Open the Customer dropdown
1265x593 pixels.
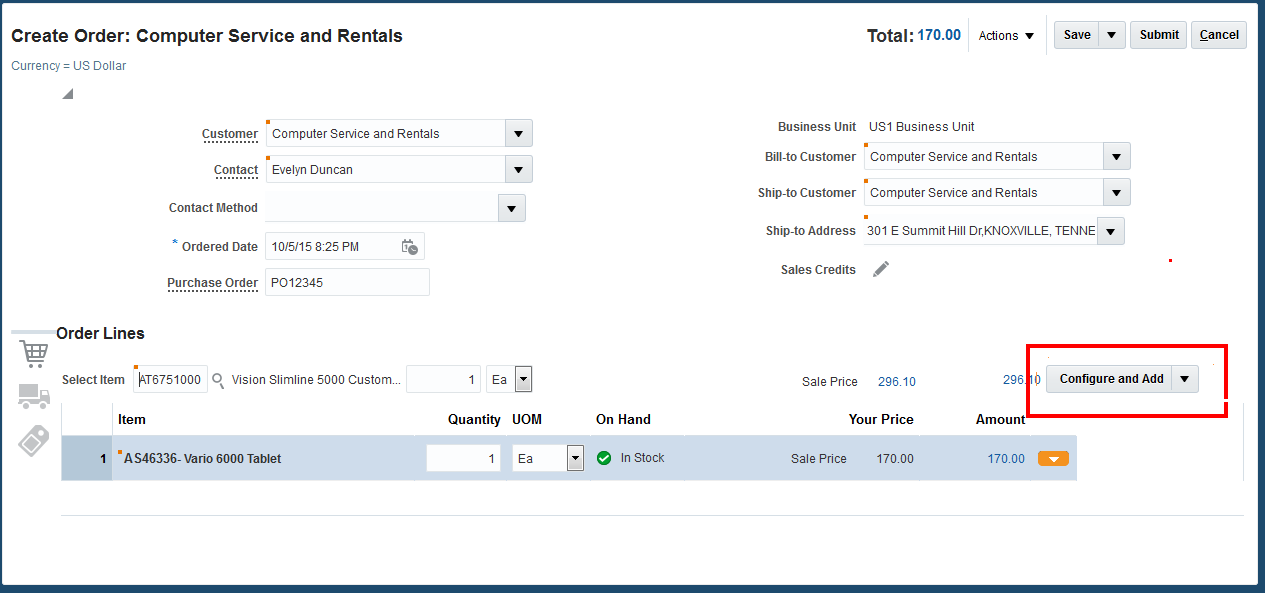click(x=518, y=132)
